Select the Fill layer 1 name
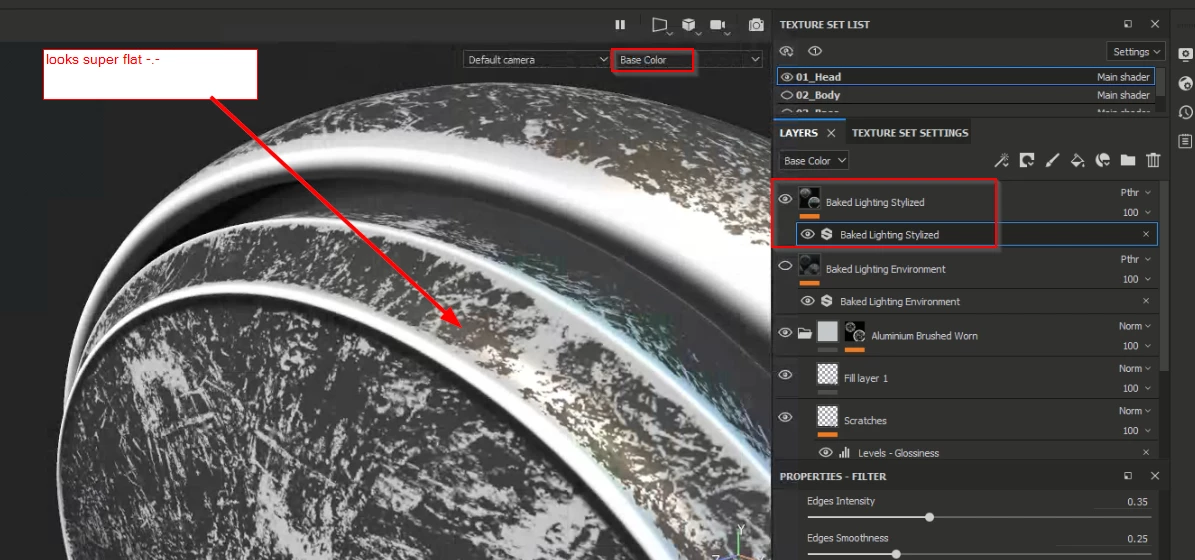The height and width of the screenshot is (560, 1195). coord(866,379)
